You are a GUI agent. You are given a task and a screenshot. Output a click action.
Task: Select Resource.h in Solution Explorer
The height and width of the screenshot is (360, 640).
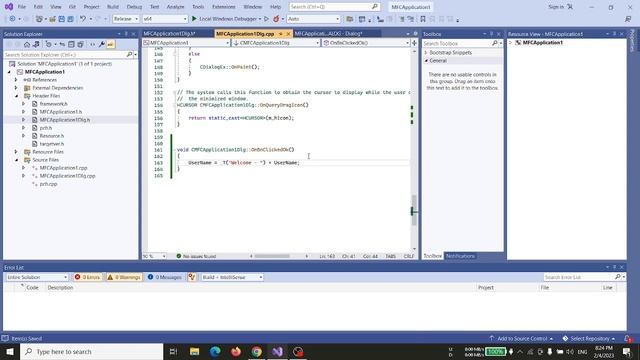click(52, 136)
